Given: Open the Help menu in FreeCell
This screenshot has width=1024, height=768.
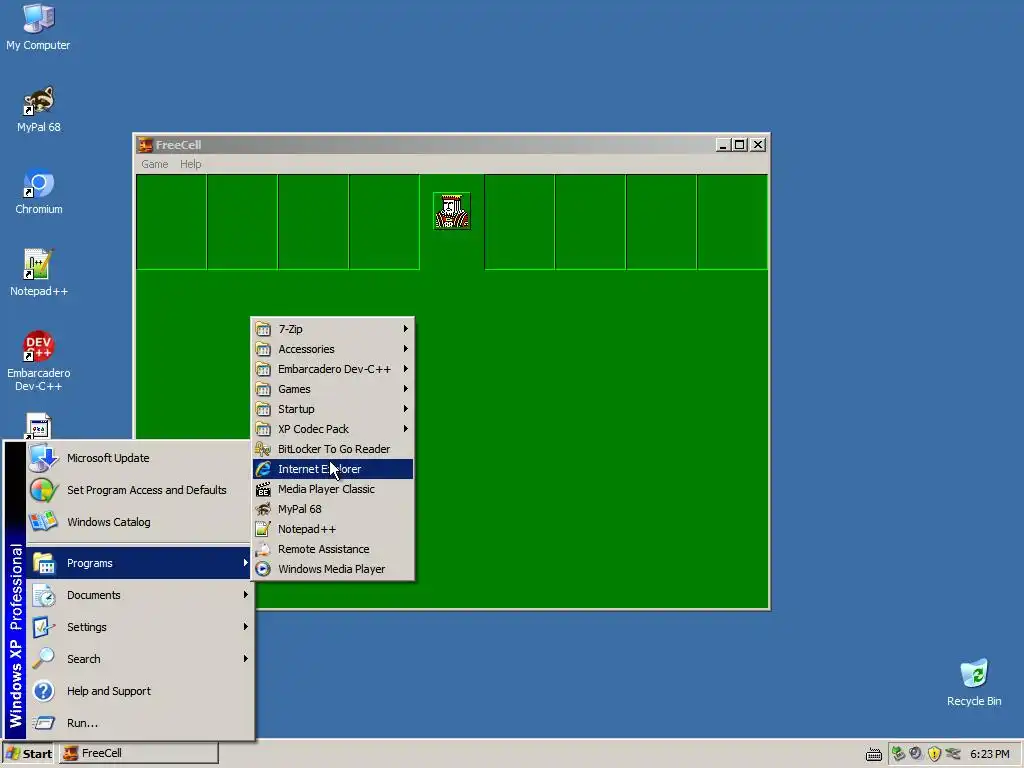Looking at the screenshot, I should pos(191,164).
